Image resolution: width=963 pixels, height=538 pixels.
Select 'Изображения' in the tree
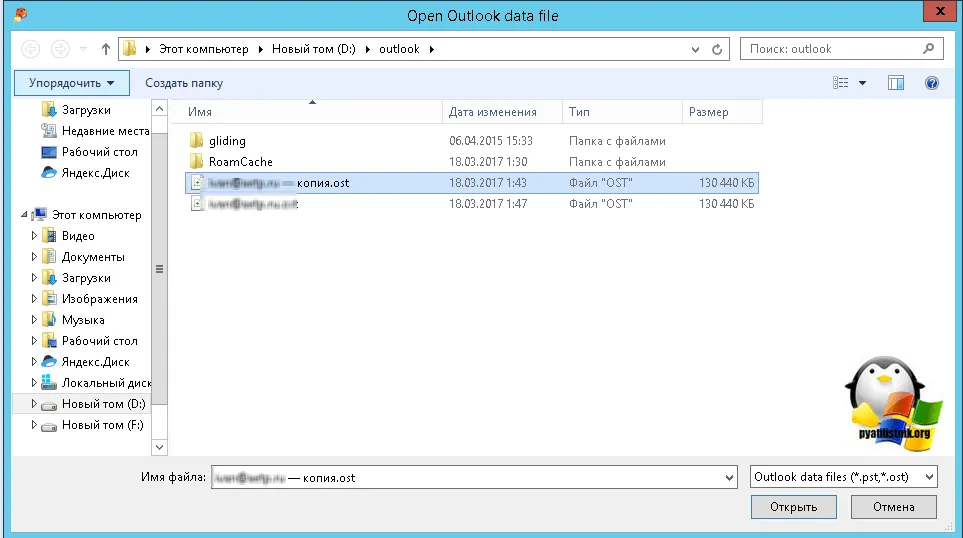coord(99,299)
